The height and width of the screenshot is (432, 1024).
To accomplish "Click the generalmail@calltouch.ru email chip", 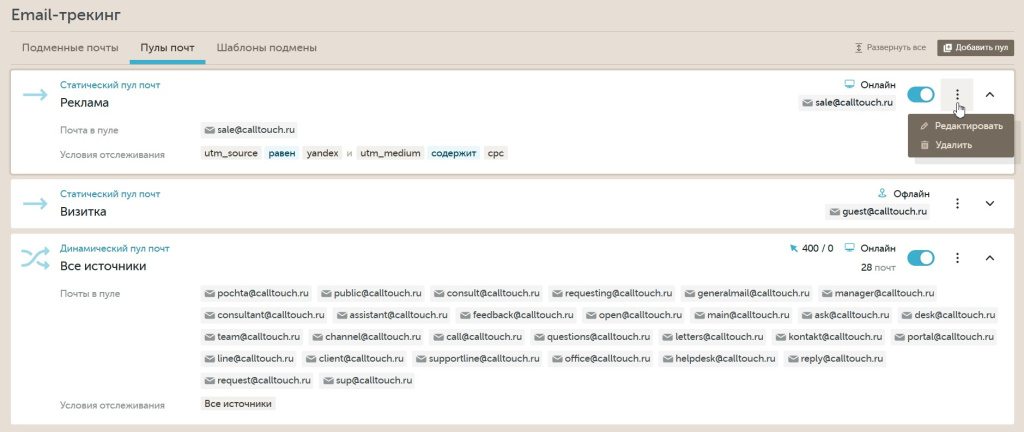I will coord(747,294).
